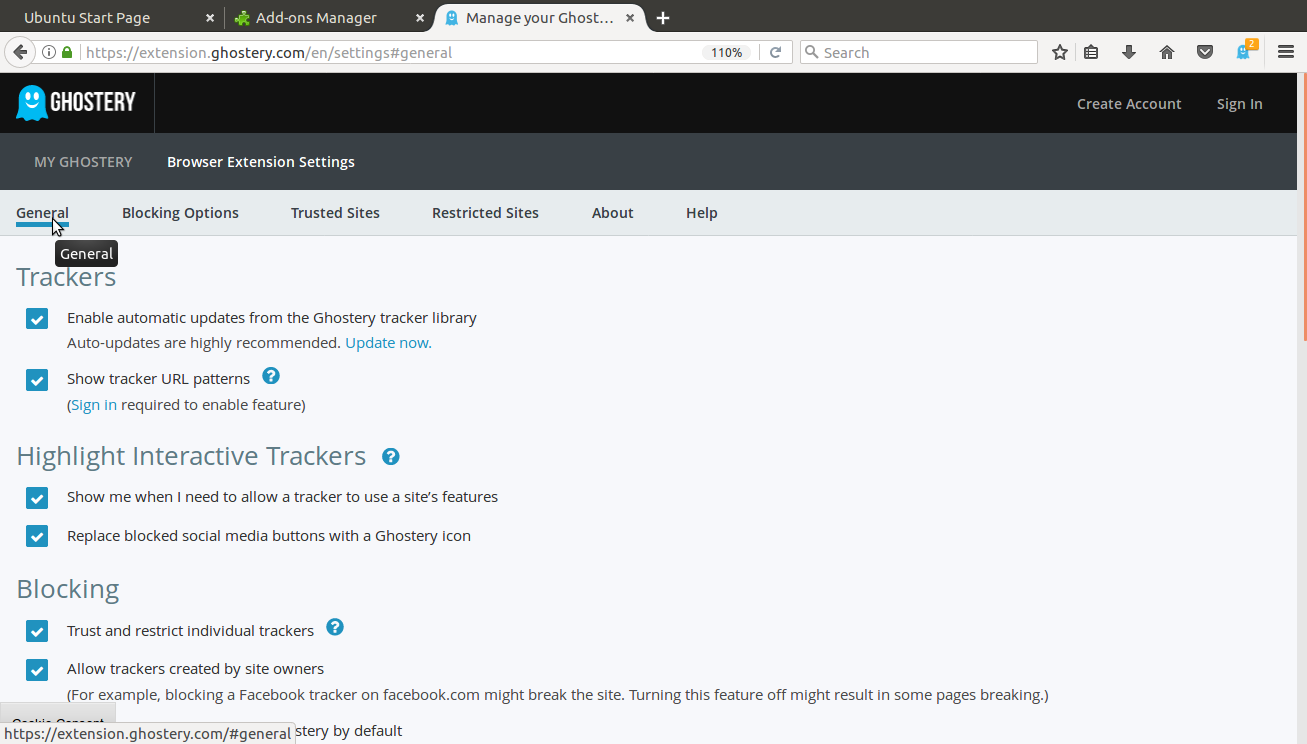Open the About tab
Viewport: 1307px width, 744px height.
[x=612, y=212]
